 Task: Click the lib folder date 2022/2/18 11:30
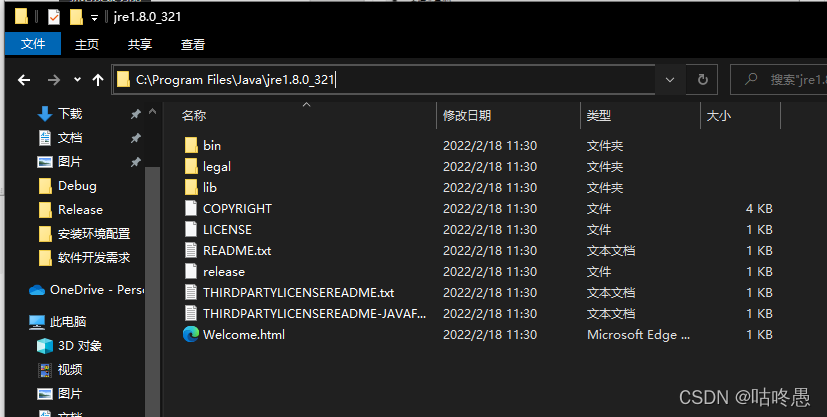(x=489, y=188)
